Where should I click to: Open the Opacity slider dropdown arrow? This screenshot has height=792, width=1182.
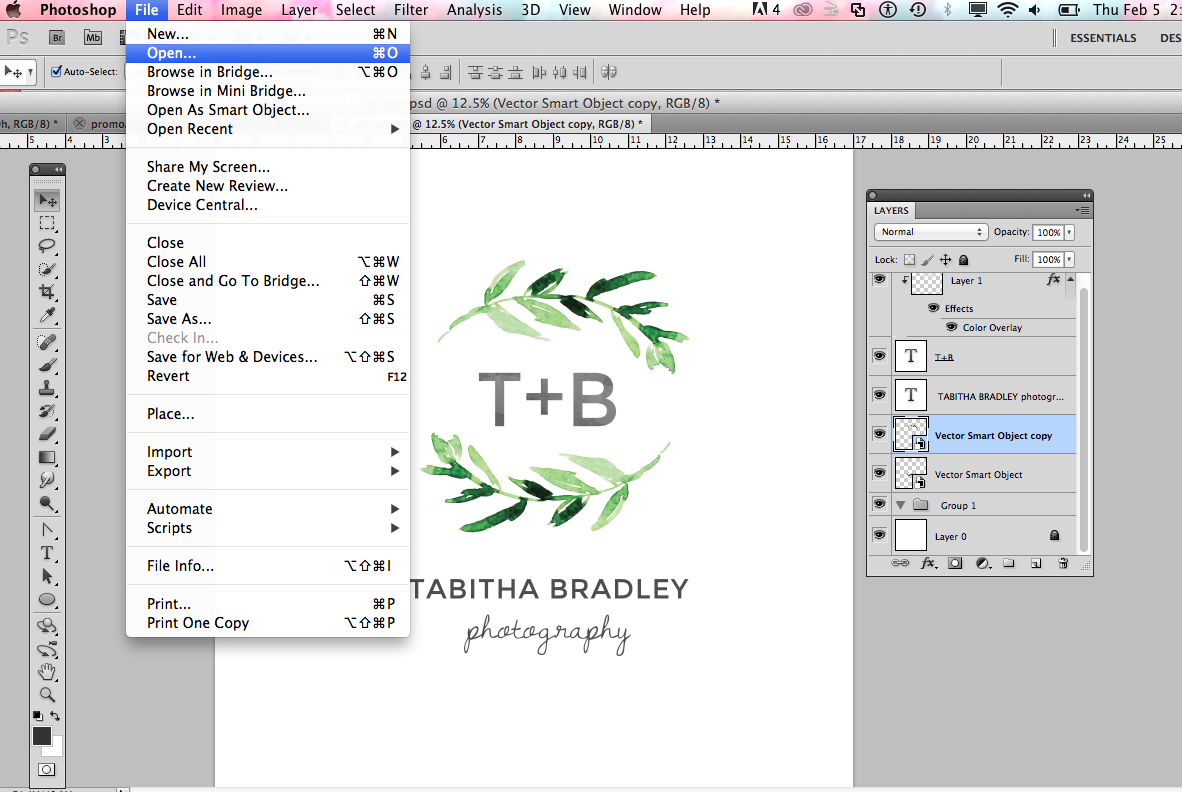tap(1069, 232)
